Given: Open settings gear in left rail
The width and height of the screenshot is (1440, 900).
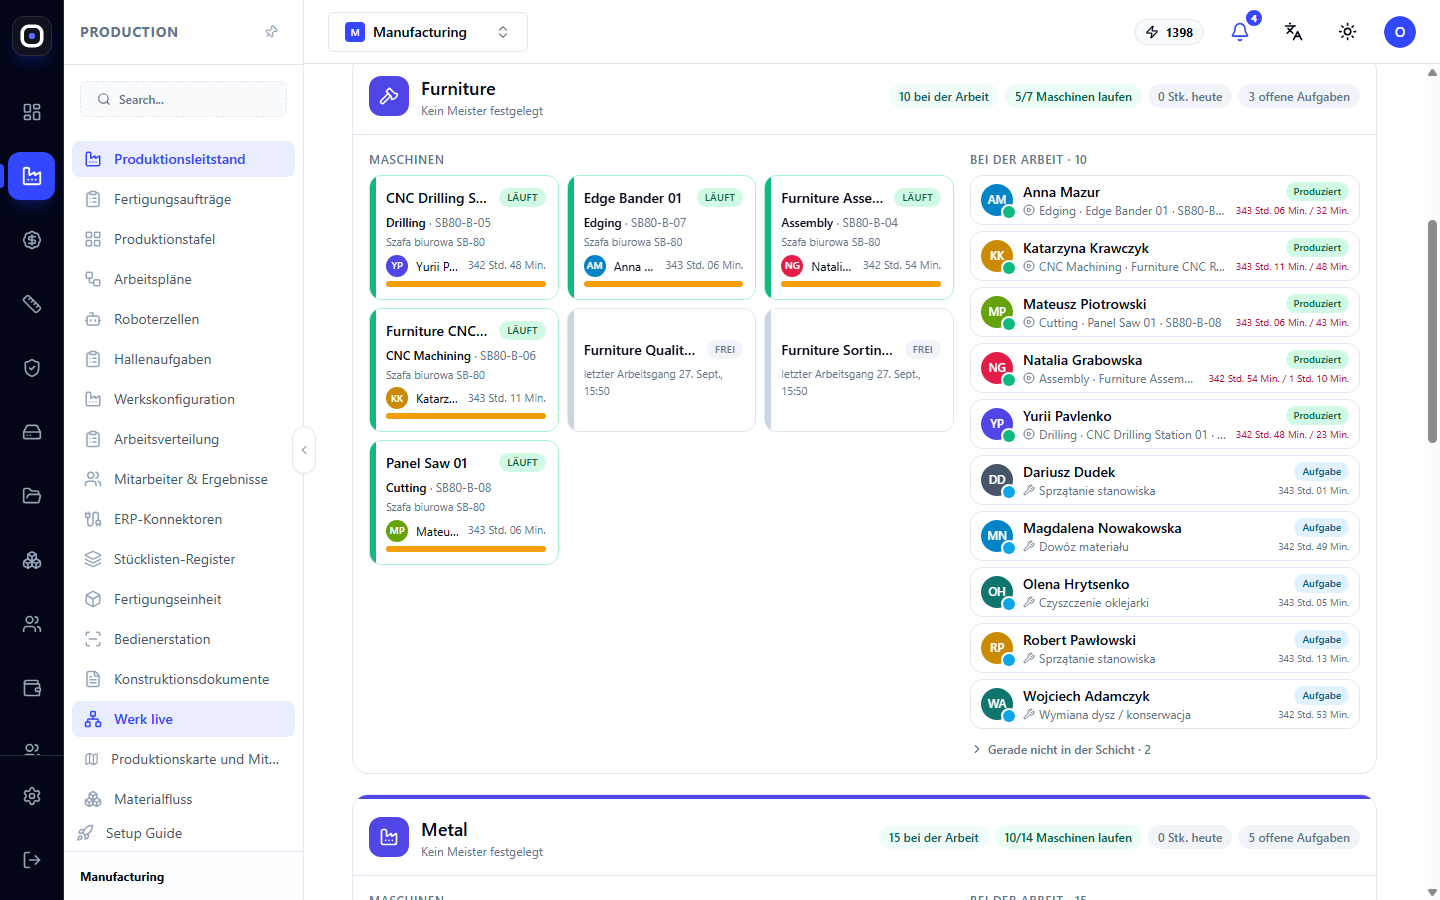Looking at the screenshot, I should tap(32, 796).
